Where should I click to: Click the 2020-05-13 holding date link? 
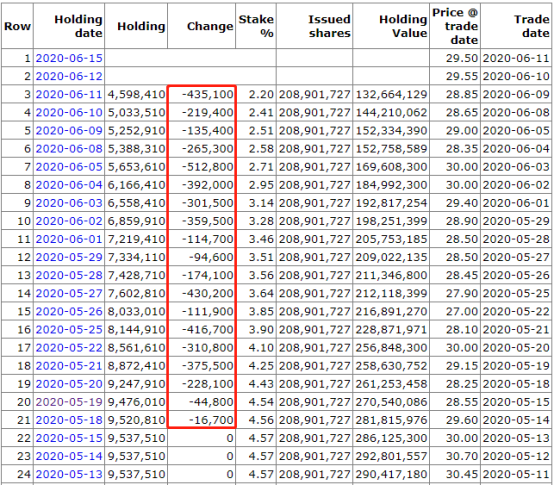pyautogui.click(x=69, y=474)
